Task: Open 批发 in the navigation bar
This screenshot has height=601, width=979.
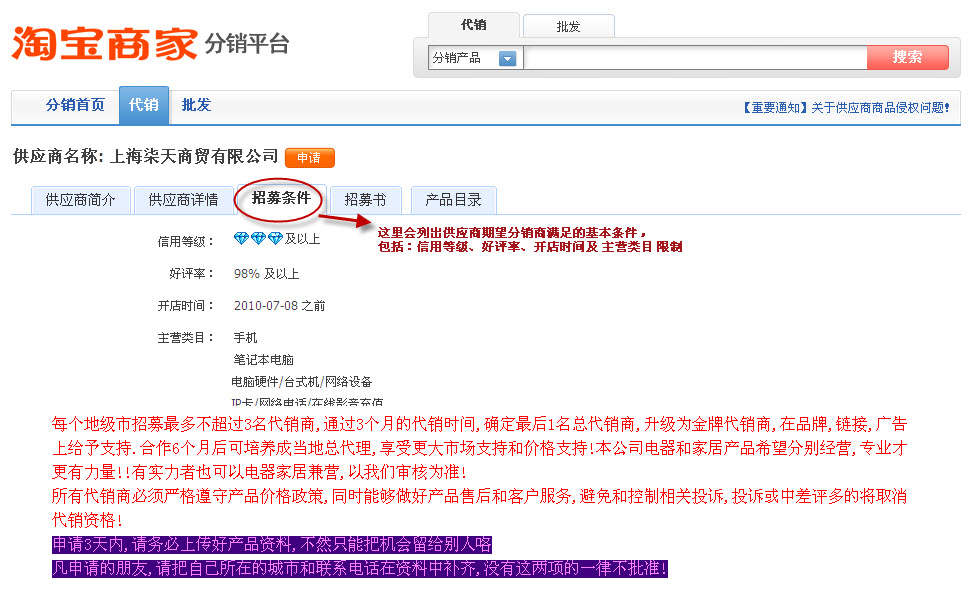Action: 196,105
